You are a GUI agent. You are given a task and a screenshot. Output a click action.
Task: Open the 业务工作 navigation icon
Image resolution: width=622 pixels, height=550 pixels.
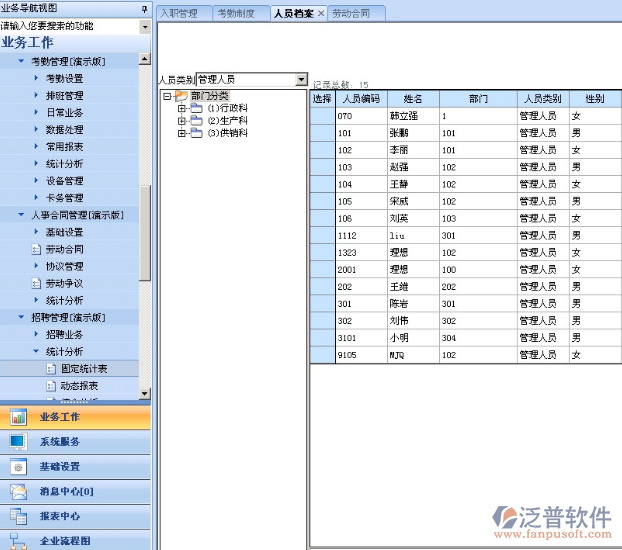(x=18, y=417)
